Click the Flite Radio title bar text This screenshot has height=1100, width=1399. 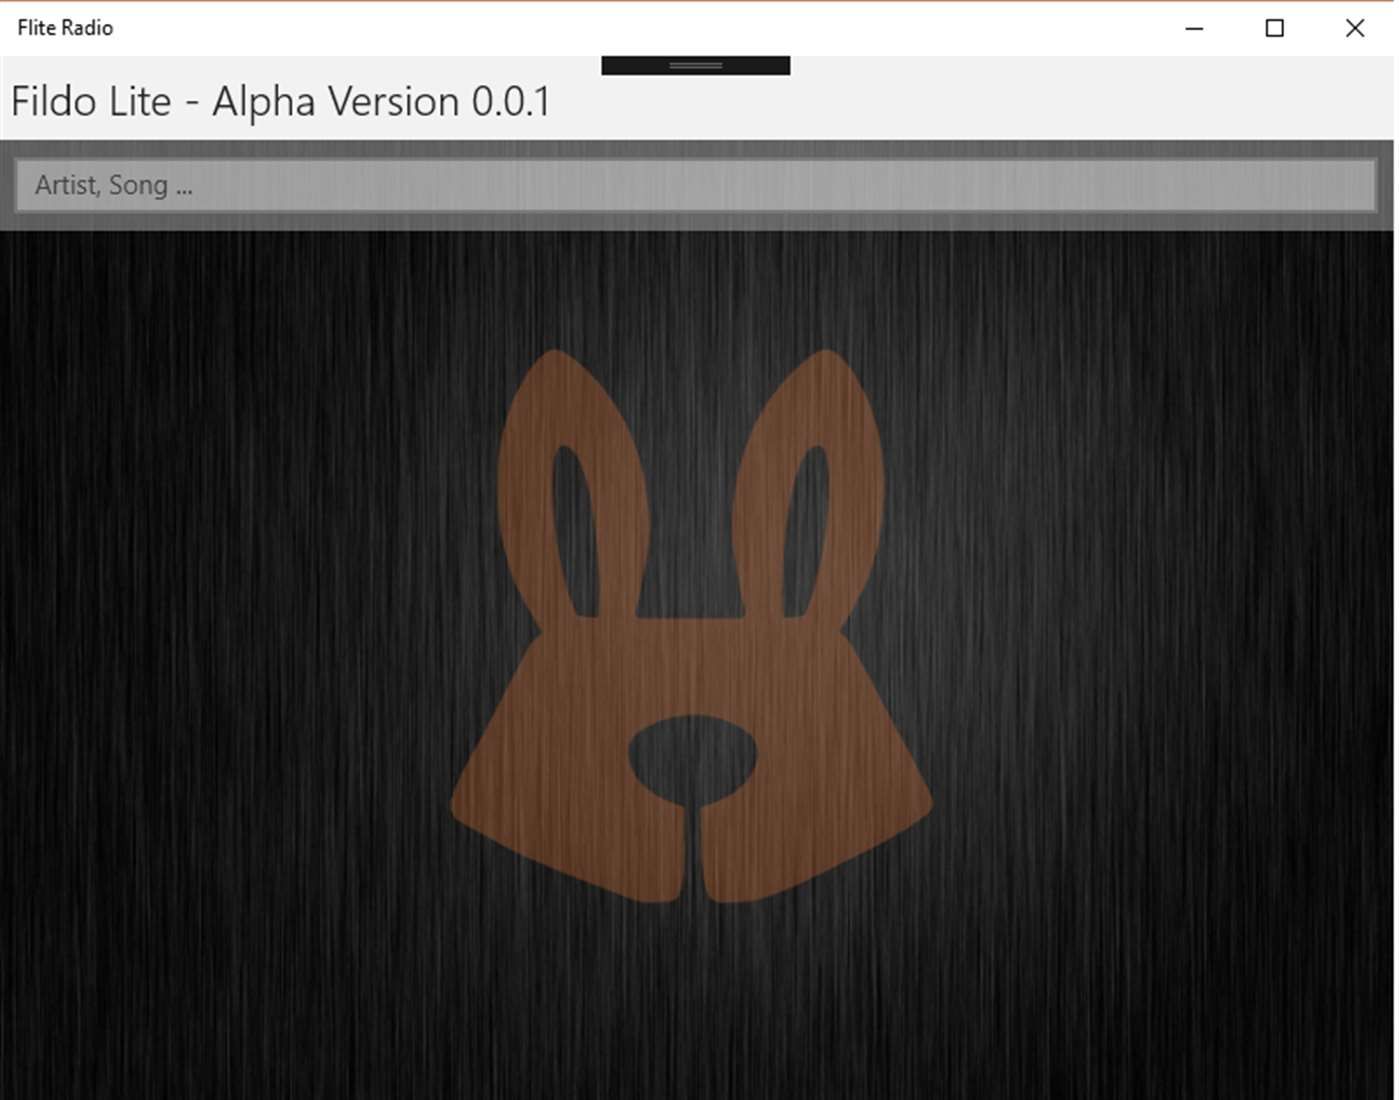(x=64, y=27)
